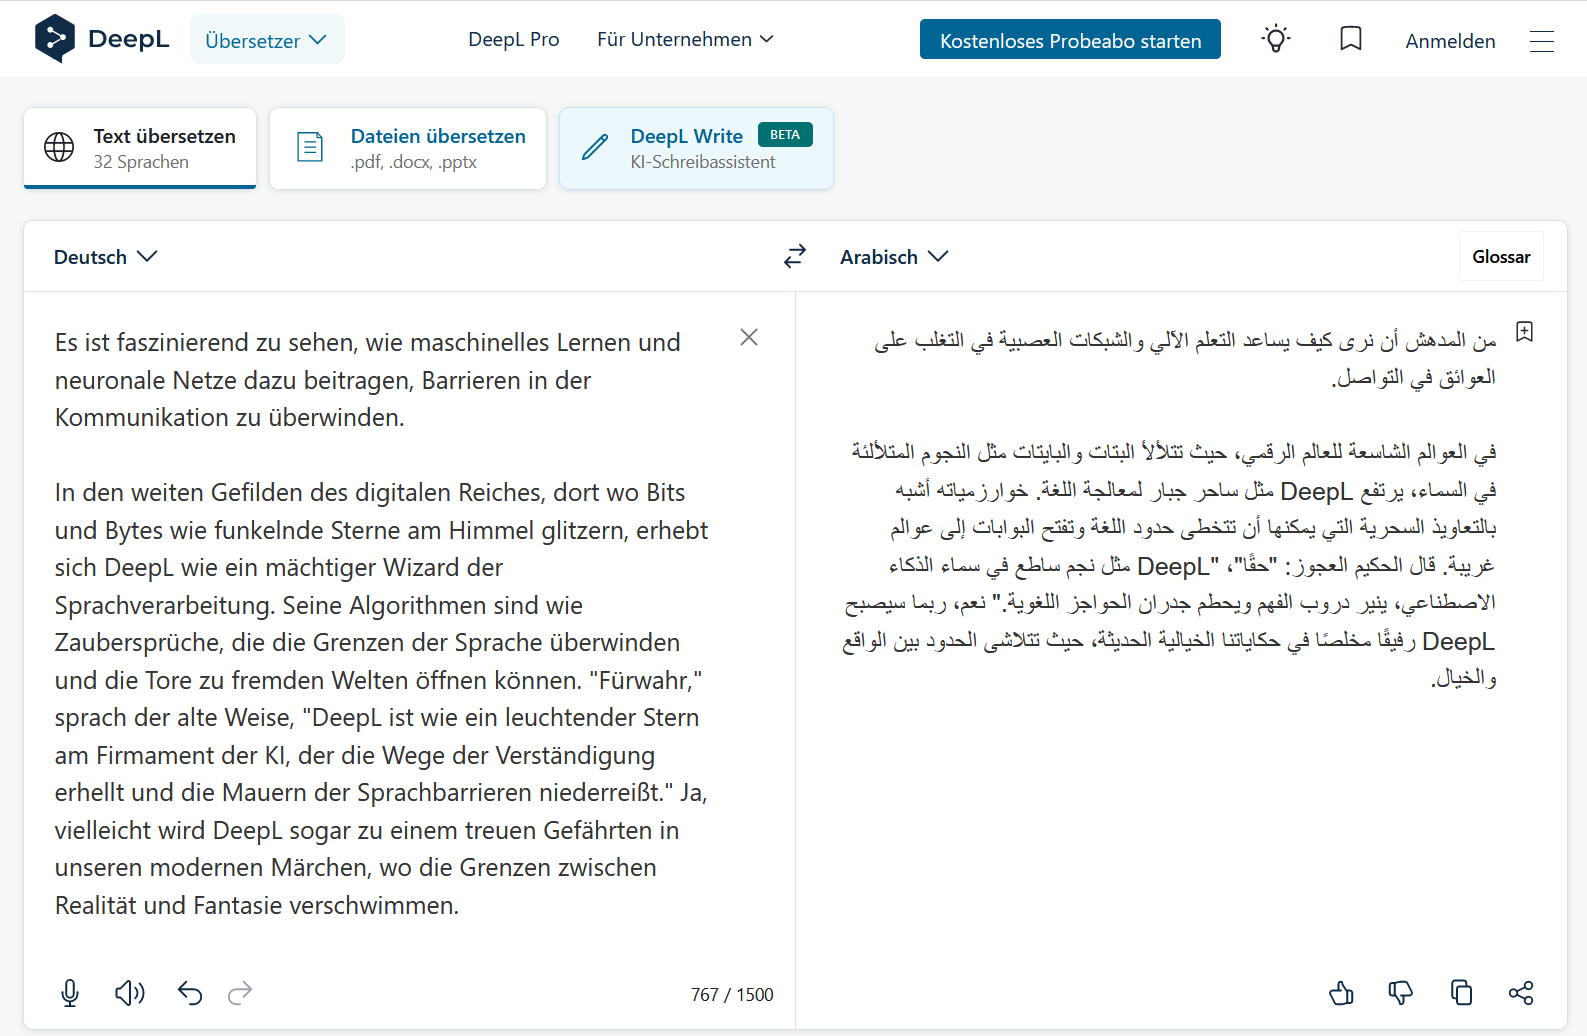The height and width of the screenshot is (1036, 1587).
Task: Click the globe icon in Text übersetzen
Action: pyautogui.click(x=59, y=147)
